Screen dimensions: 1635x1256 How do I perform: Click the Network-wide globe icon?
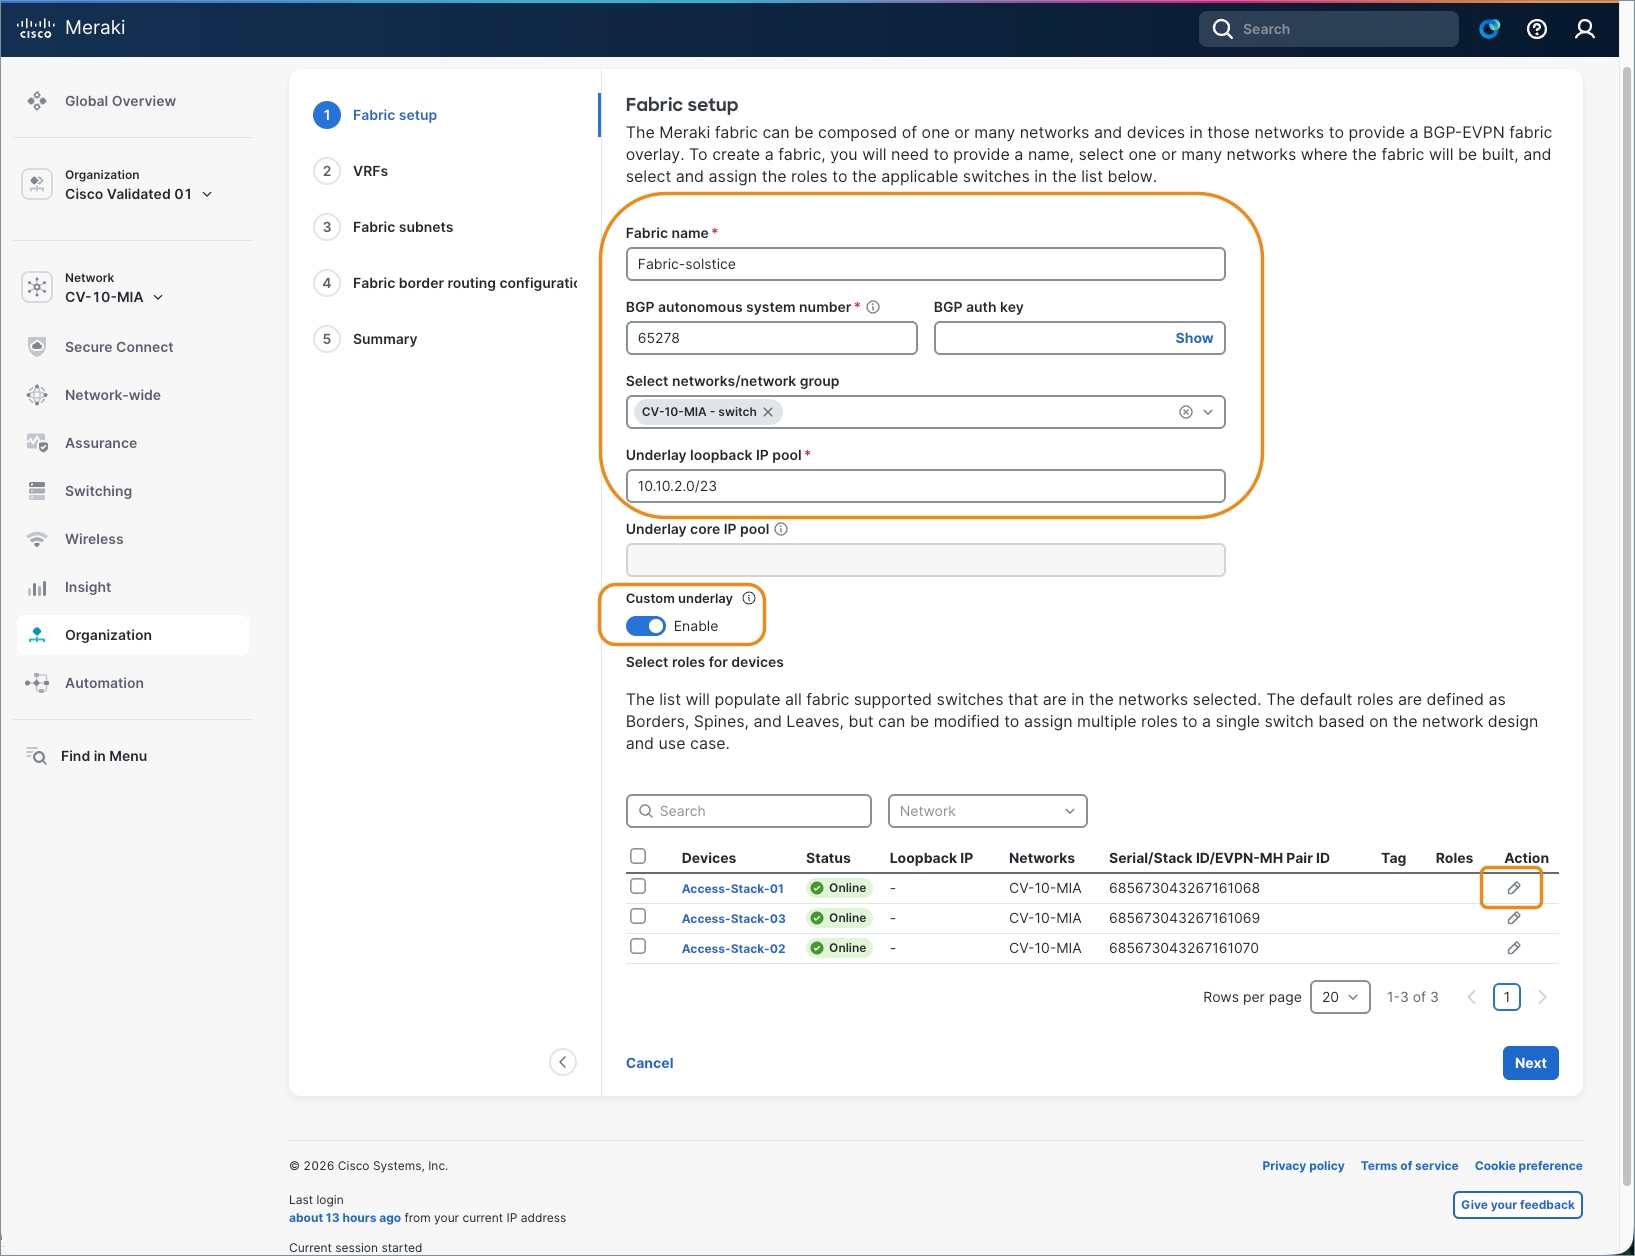point(37,395)
